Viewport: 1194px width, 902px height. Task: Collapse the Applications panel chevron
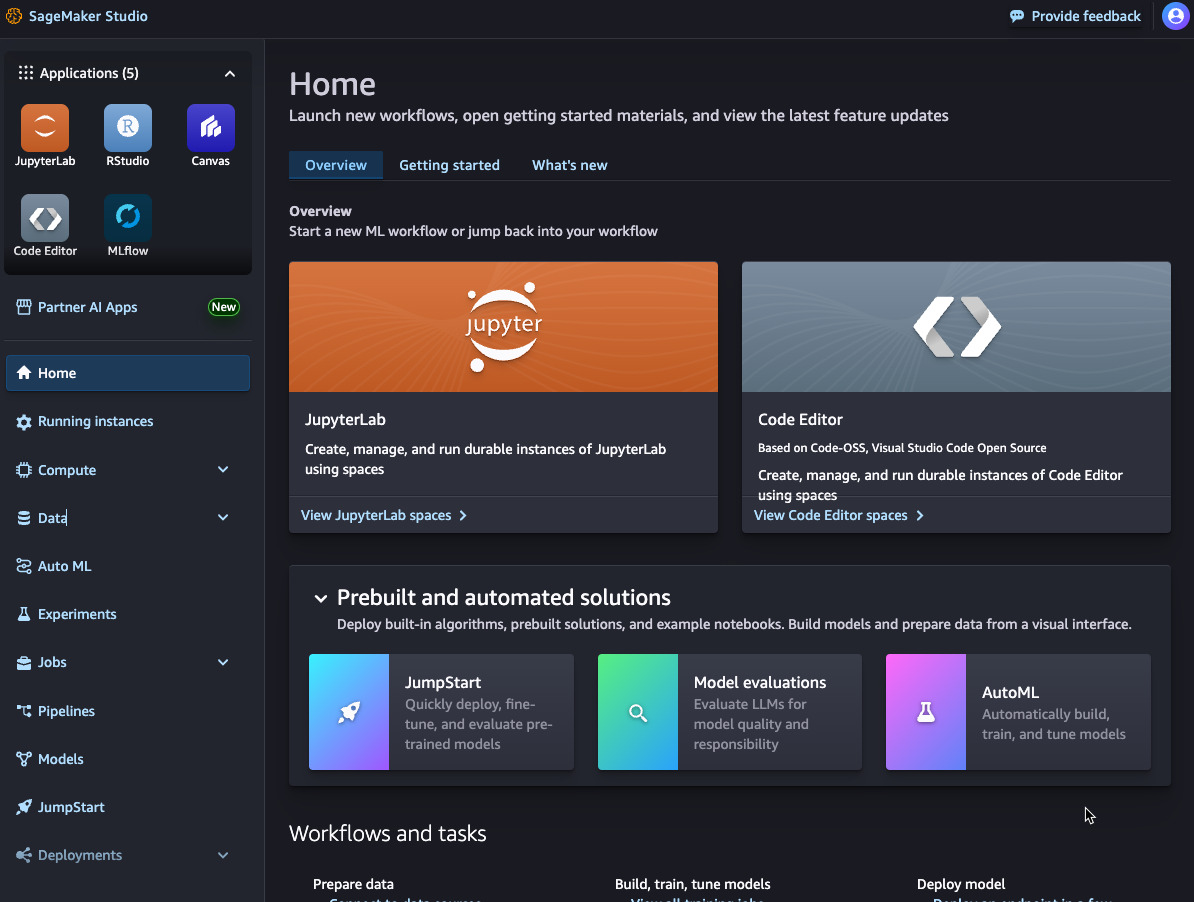230,74
